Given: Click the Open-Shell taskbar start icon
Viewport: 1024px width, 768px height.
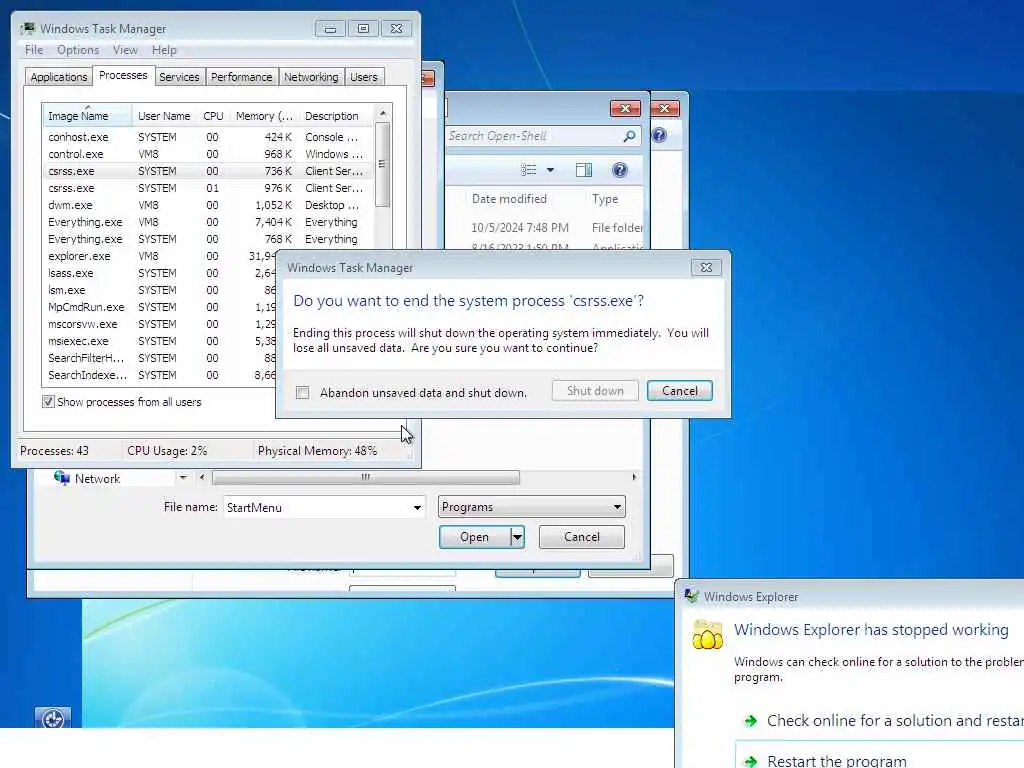Looking at the screenshot, I should click(x=53, y=718).
